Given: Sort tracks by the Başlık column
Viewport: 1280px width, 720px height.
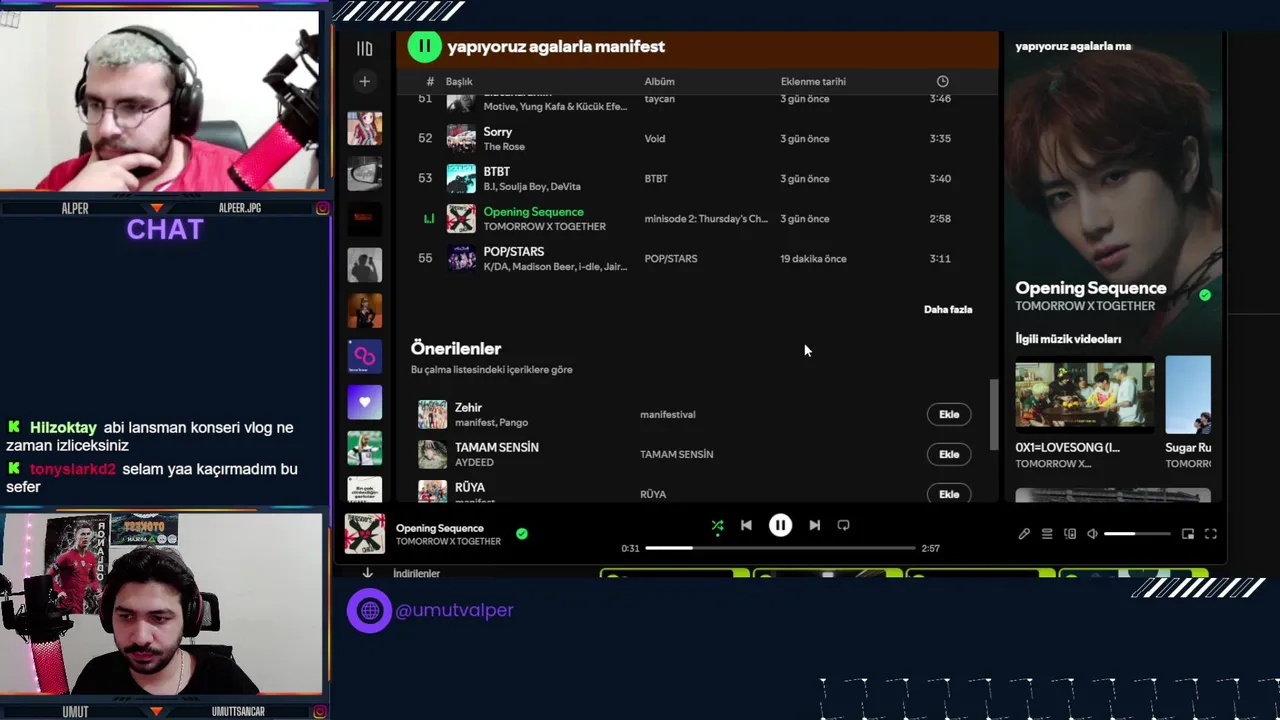Looking at the screenshot, I should click(x=459, y=81).
